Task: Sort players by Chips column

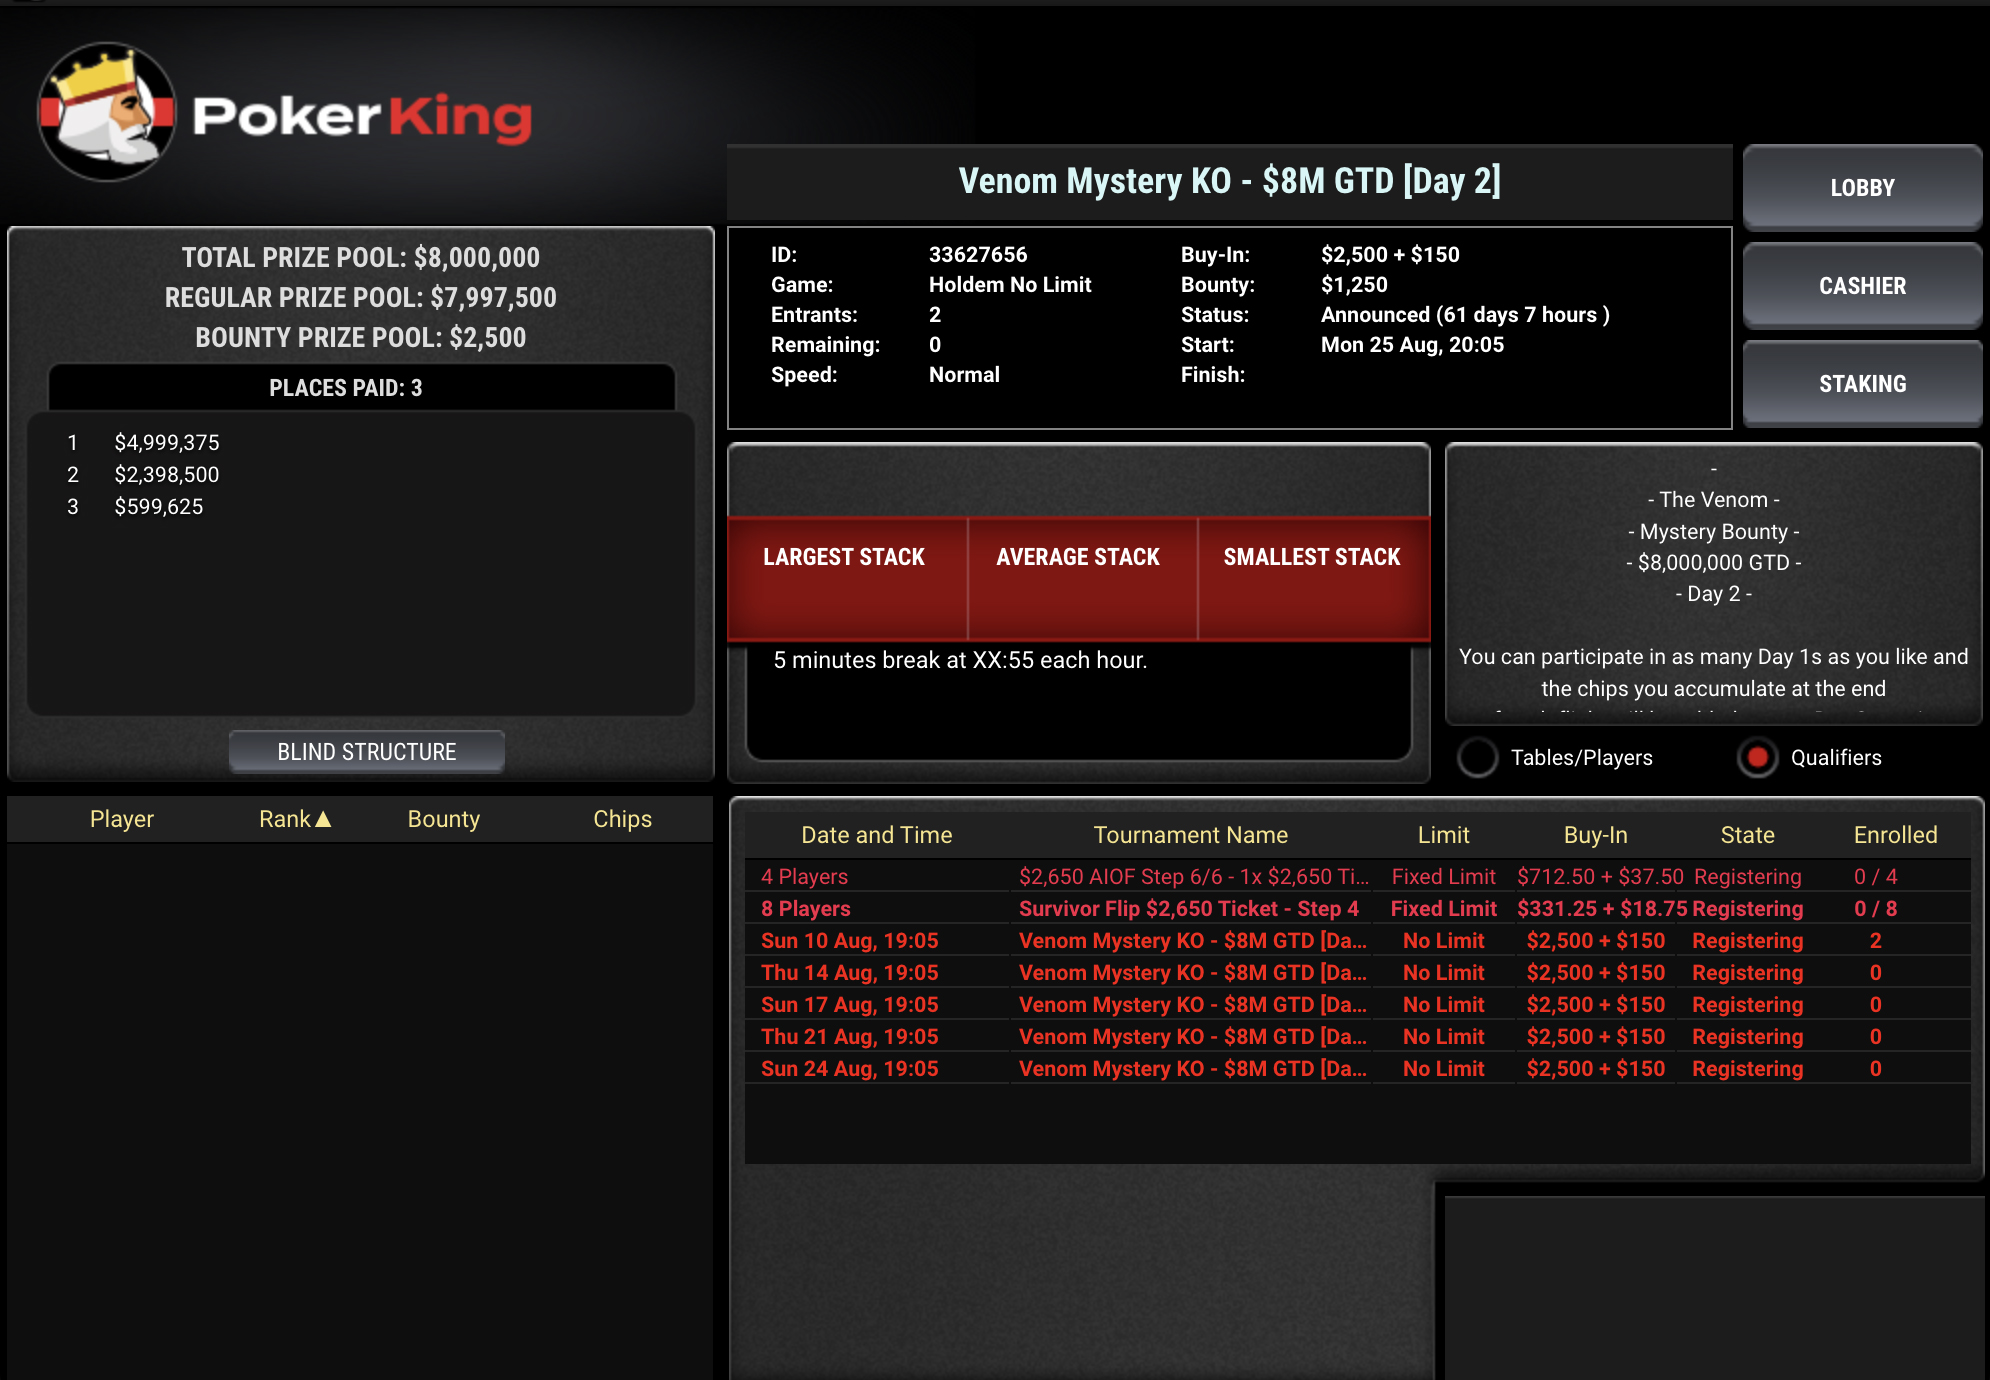Action: pyautogui.click(x=622, y=819)
